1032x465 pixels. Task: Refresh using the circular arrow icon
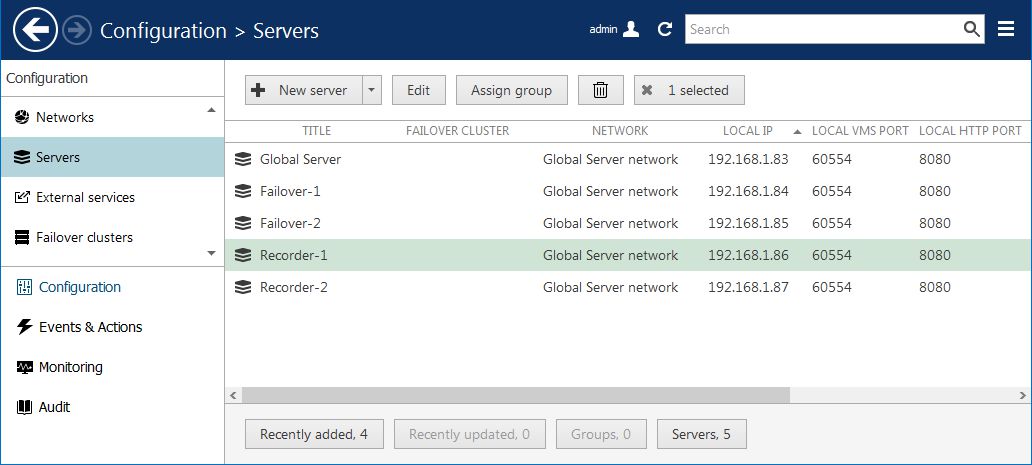pos(665,29)
